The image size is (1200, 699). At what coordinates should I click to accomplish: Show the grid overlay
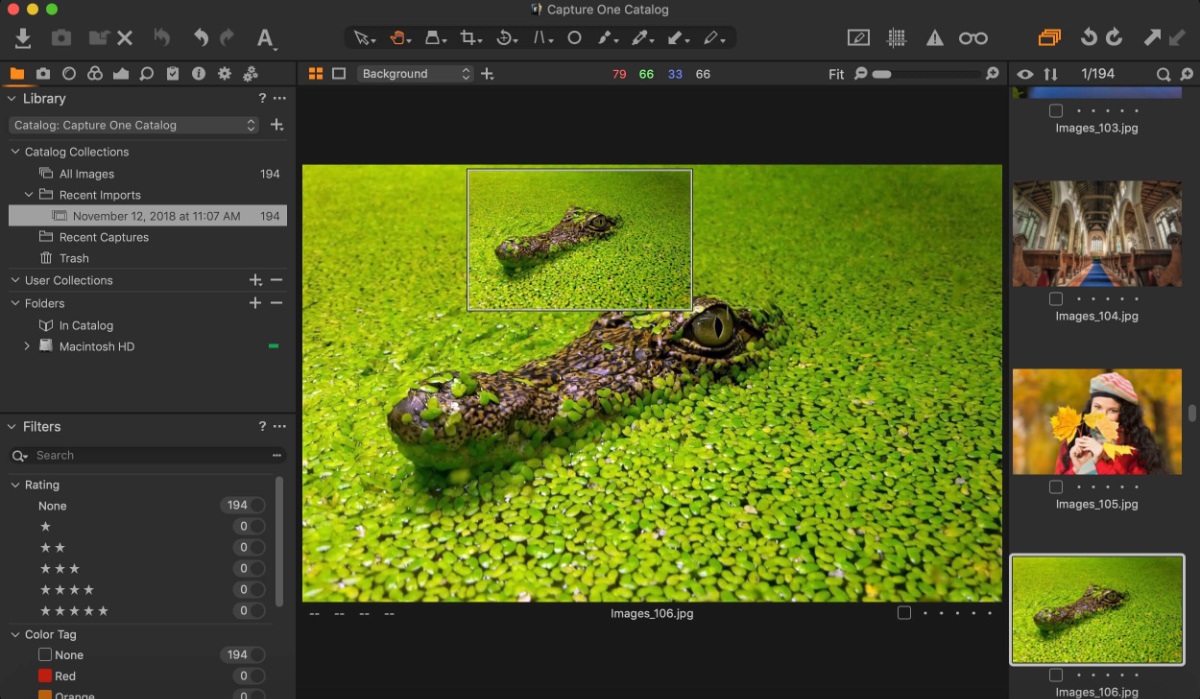point(897,38)
